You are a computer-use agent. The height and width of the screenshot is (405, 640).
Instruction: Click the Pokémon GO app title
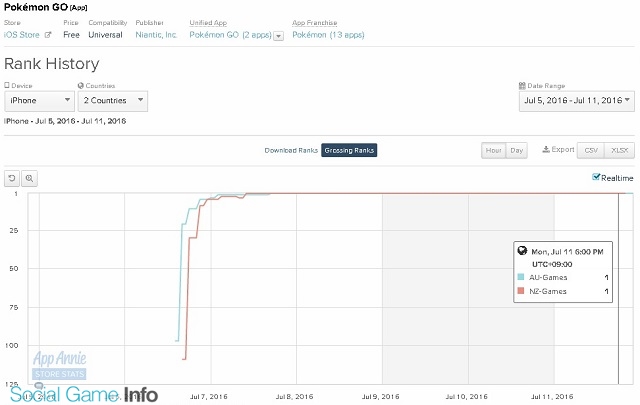pyautogui.click(x=36, y=7)
